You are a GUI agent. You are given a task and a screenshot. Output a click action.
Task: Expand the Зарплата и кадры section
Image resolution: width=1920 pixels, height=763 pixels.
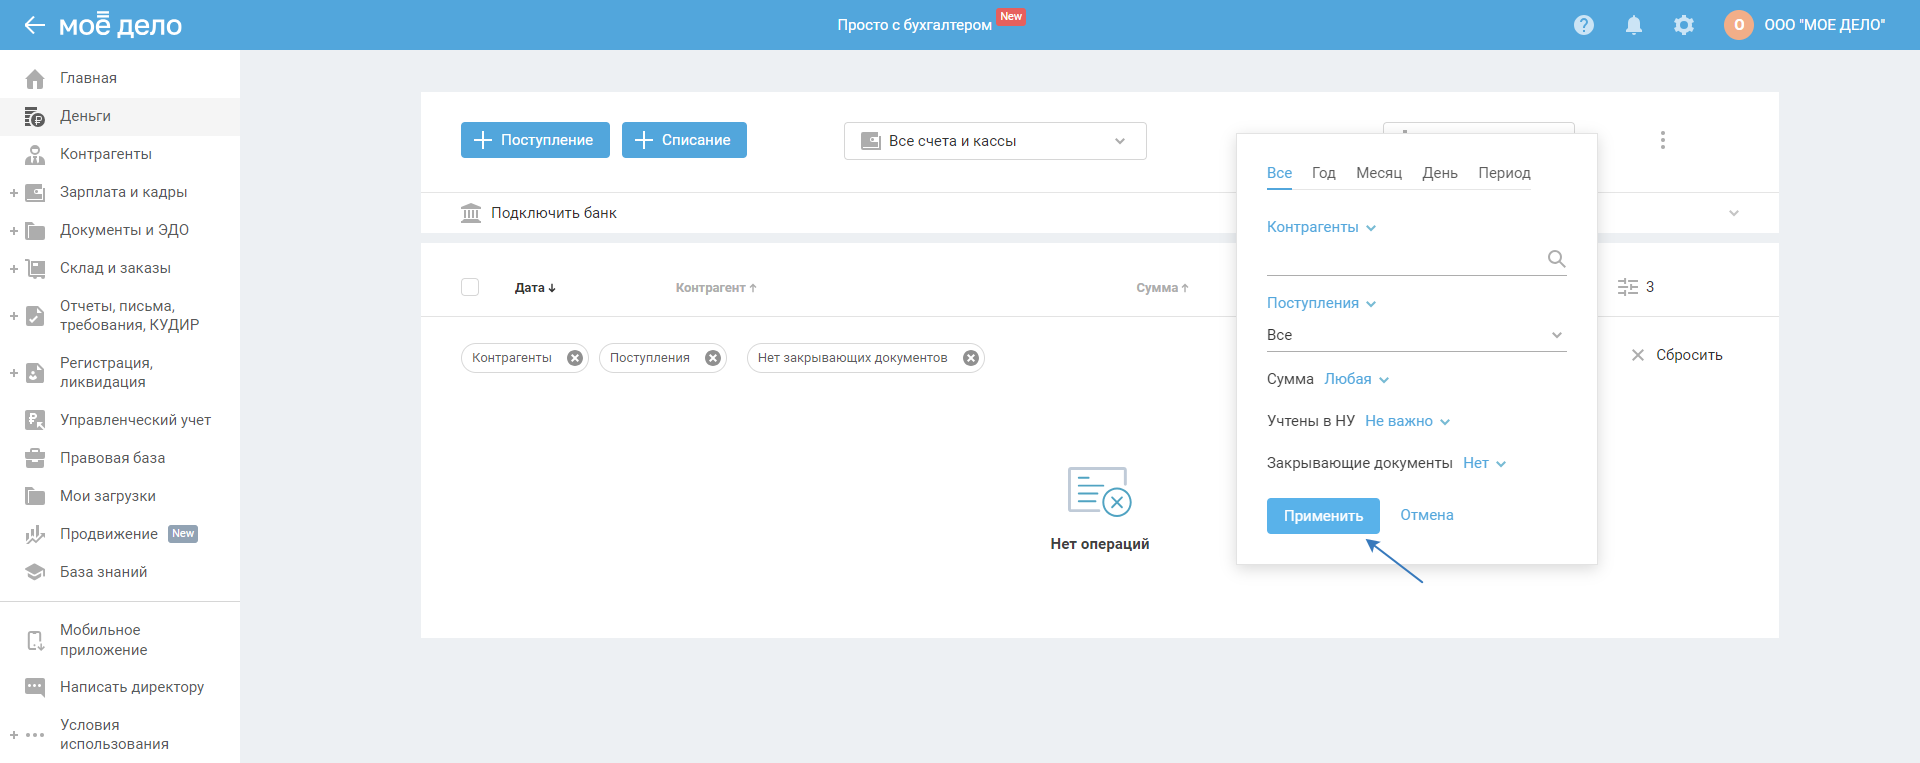pyautogui.click(x=14, y=192)
